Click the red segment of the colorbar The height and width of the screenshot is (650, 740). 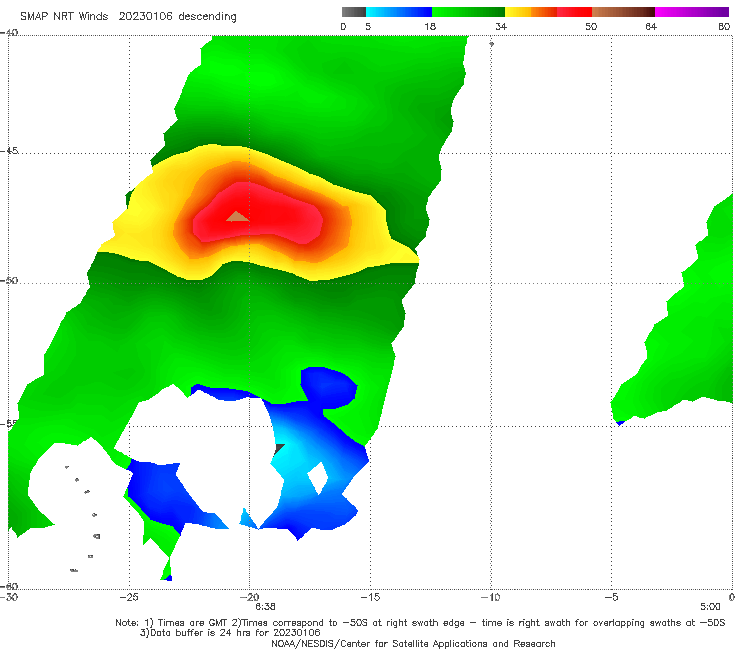point(574,12)
